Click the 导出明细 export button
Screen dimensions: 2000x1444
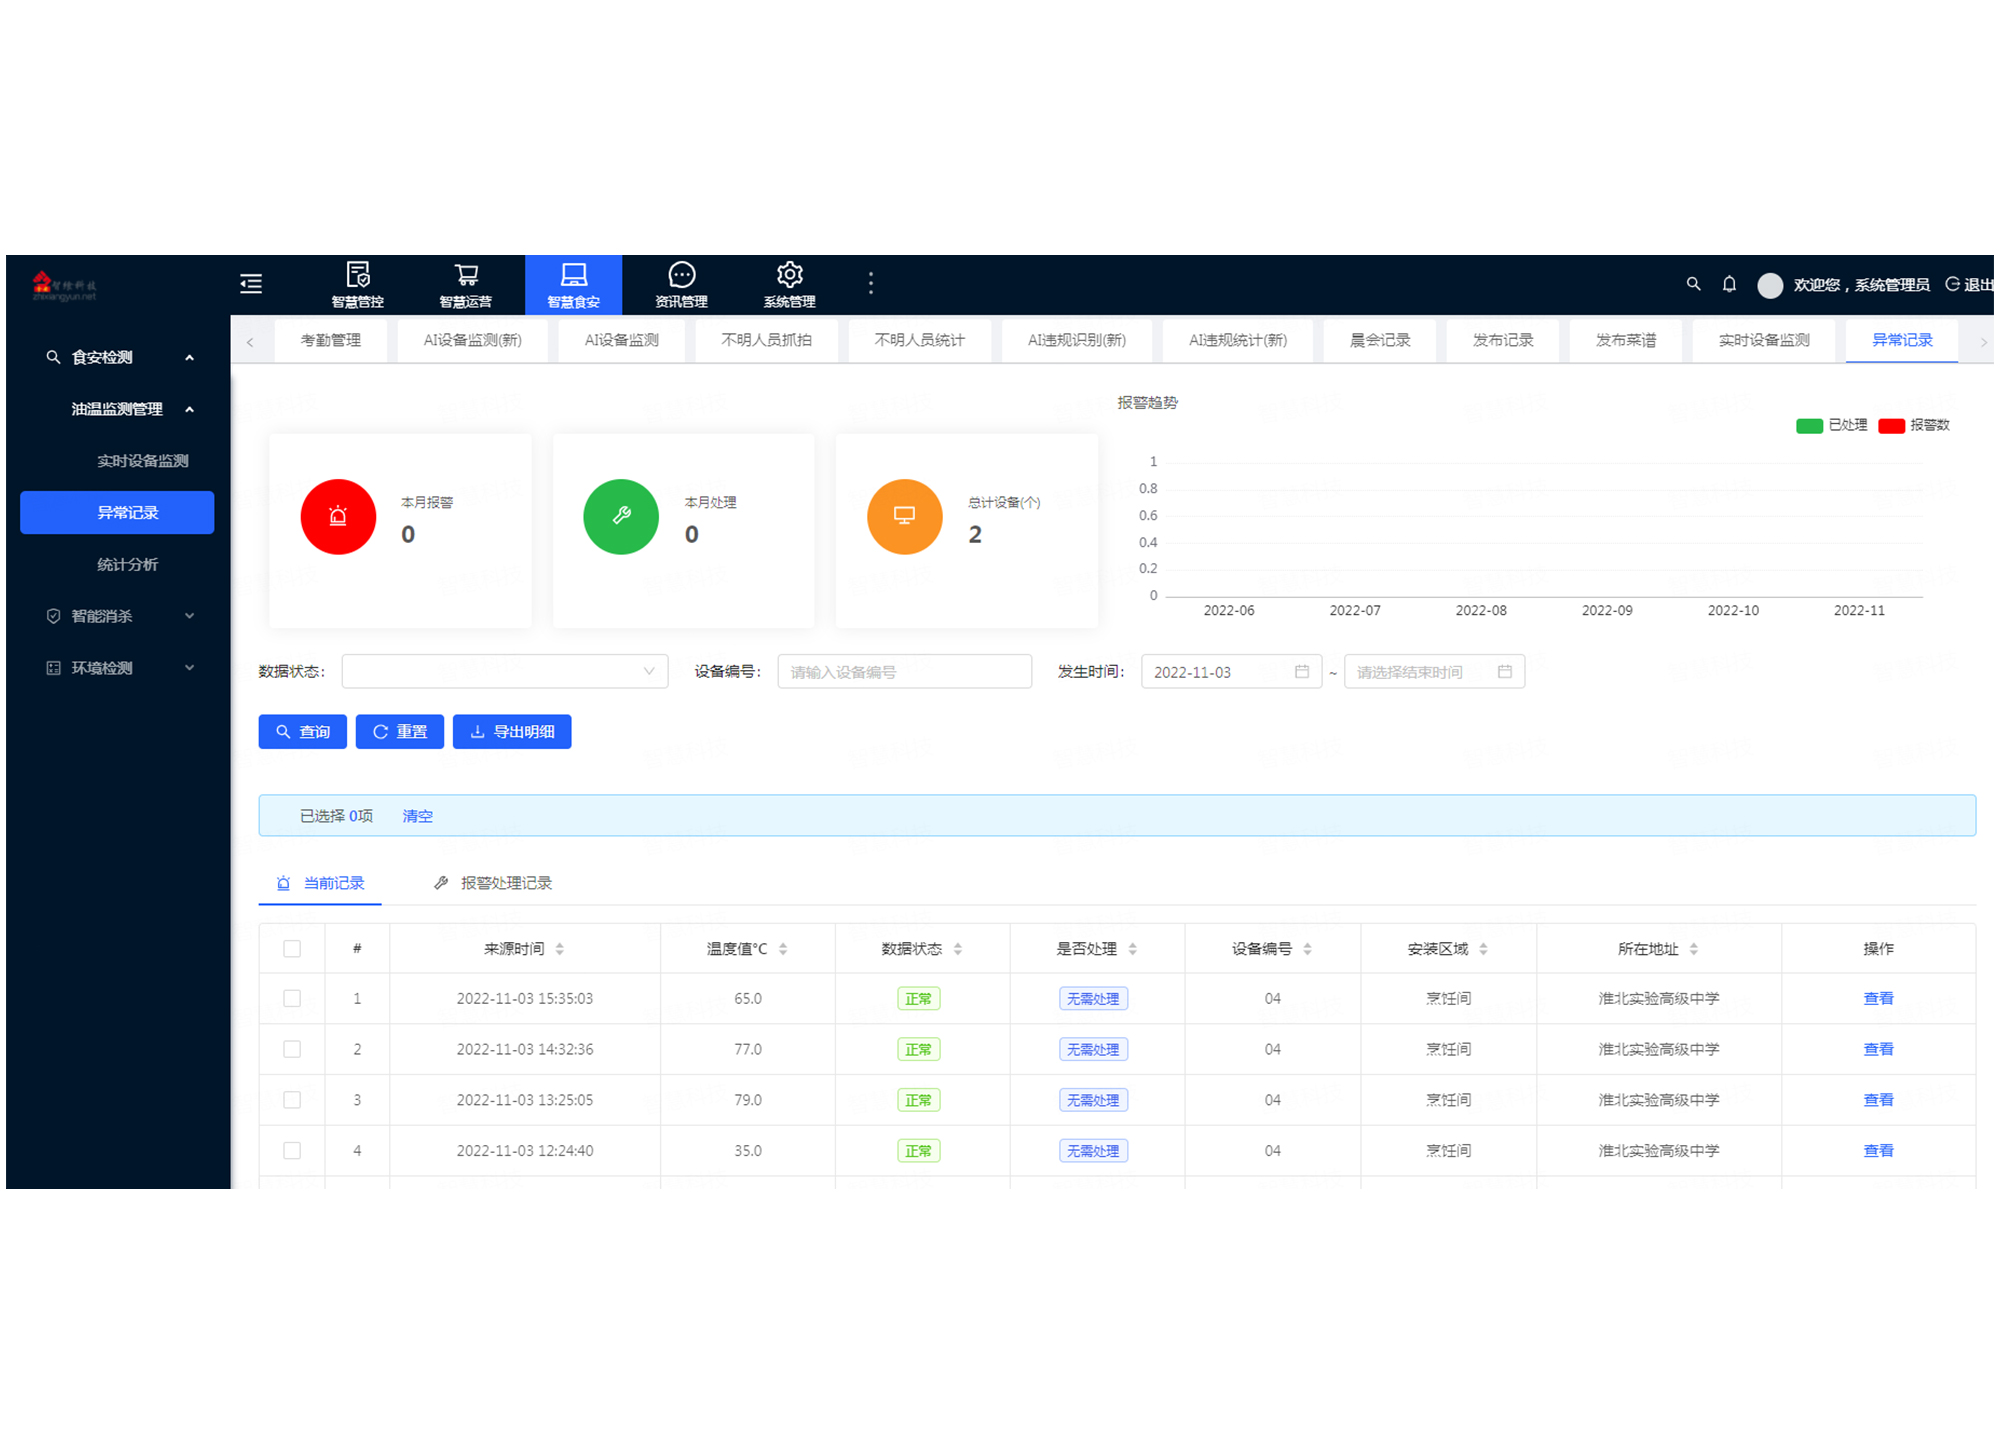tap(512, 732)
